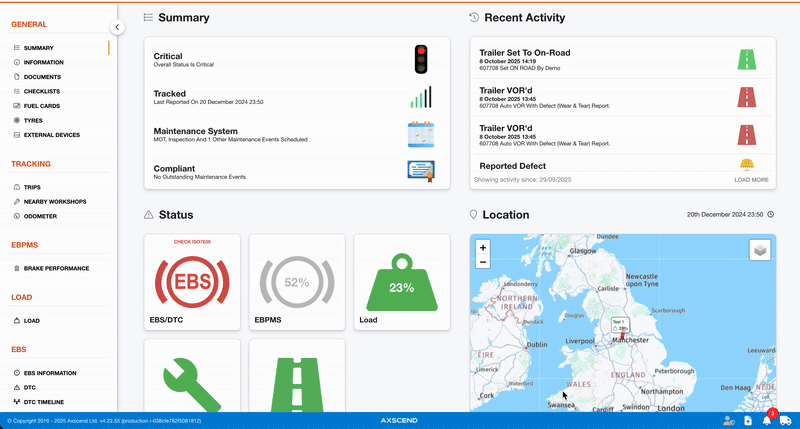The height and width of the screenshot is (429, 800).
Task: Click the add document icon in footer
Action: coord(748,421)
